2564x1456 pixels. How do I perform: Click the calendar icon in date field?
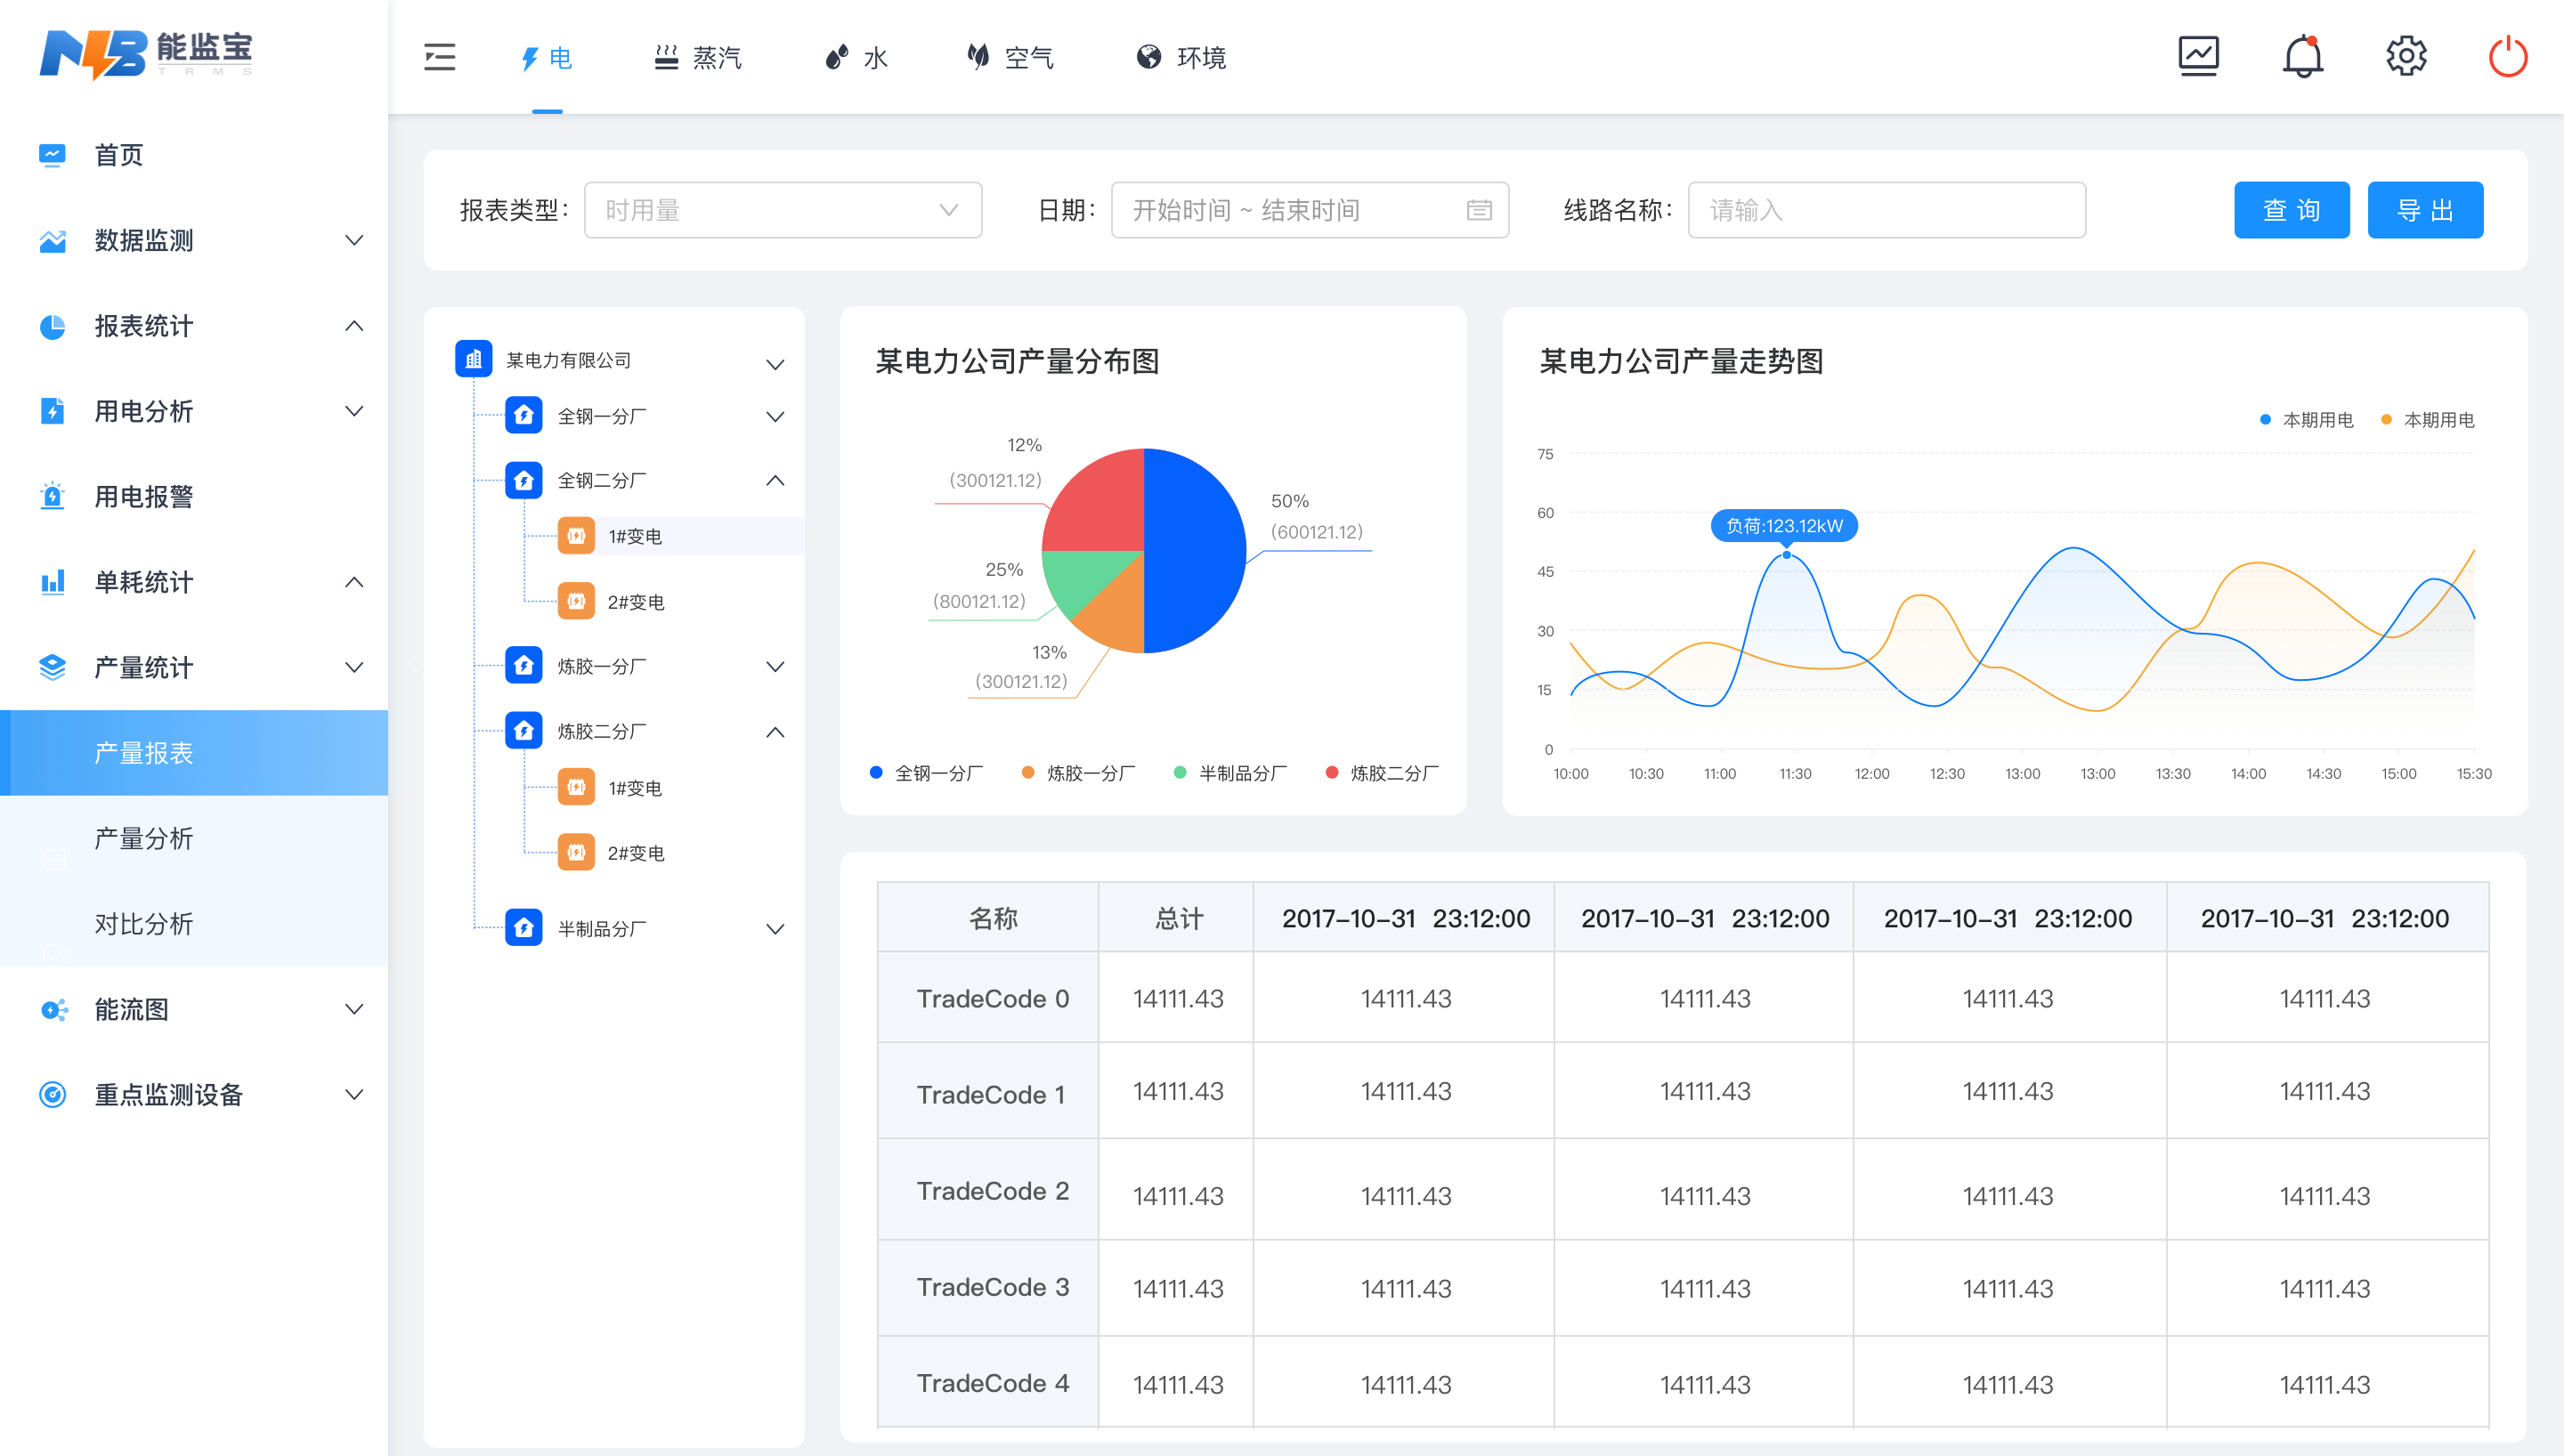point(1479,210)
